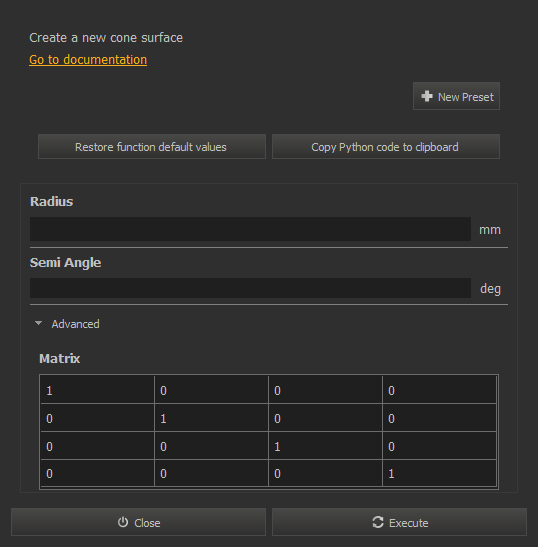The height and width of the screenshot is (547, 538).
Task: Select matrix cell row two column two
Action: pyautogui.click(x=211, y=418)
